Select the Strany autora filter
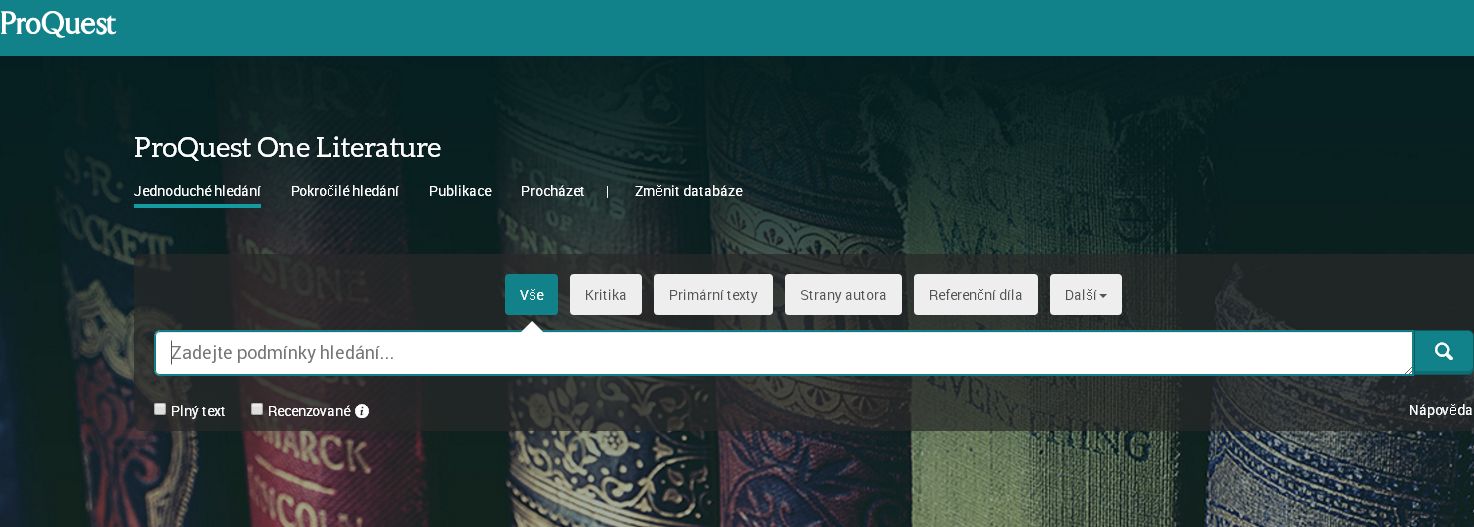 [x=843, y=295]
